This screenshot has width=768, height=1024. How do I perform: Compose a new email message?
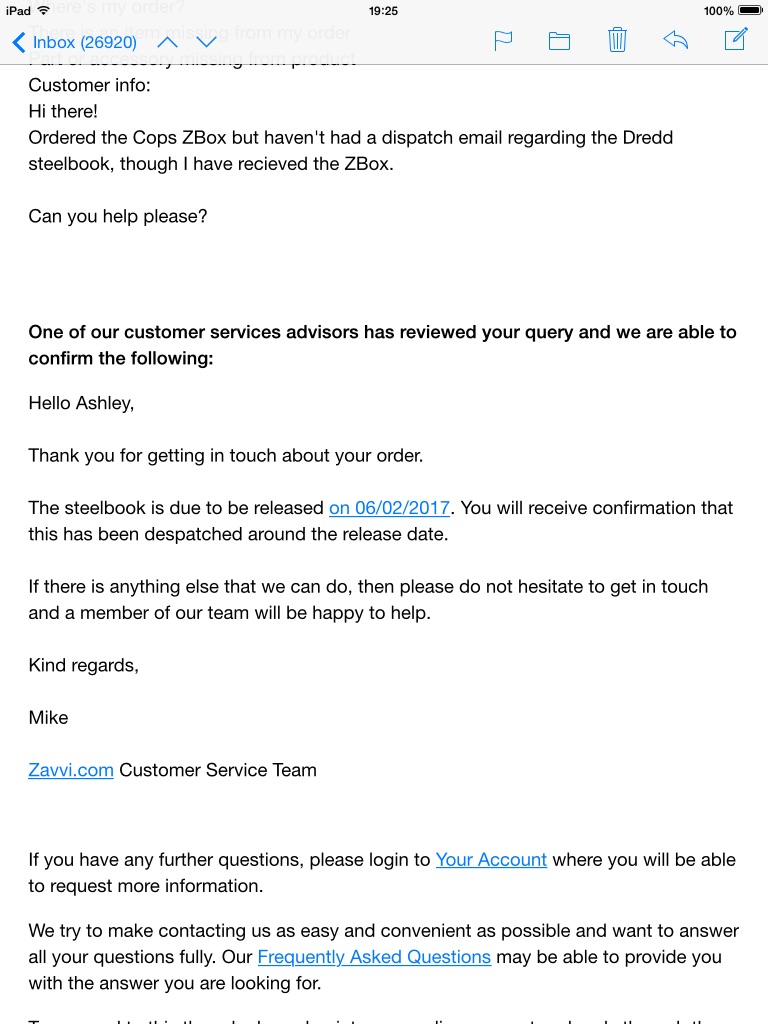click(x=736, y=39)
